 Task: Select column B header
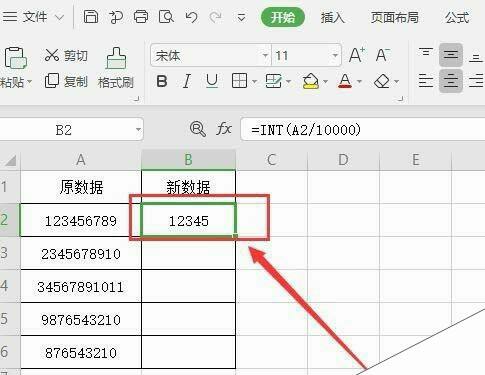coord(188,160)
